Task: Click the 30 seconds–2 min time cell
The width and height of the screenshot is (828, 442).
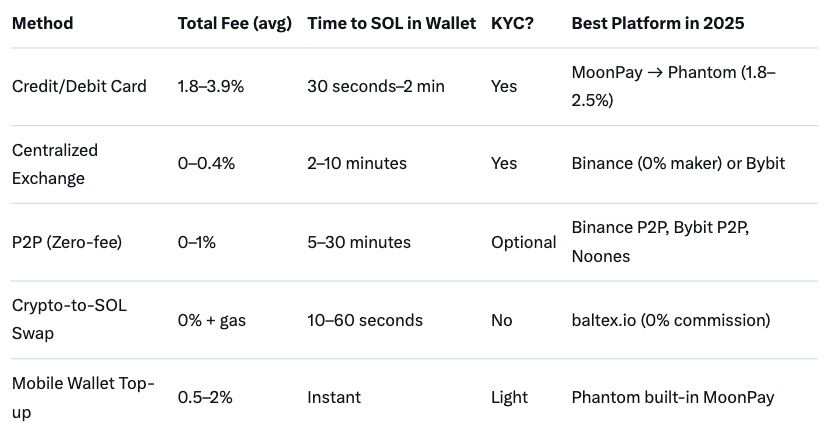Action: [376, 86]
